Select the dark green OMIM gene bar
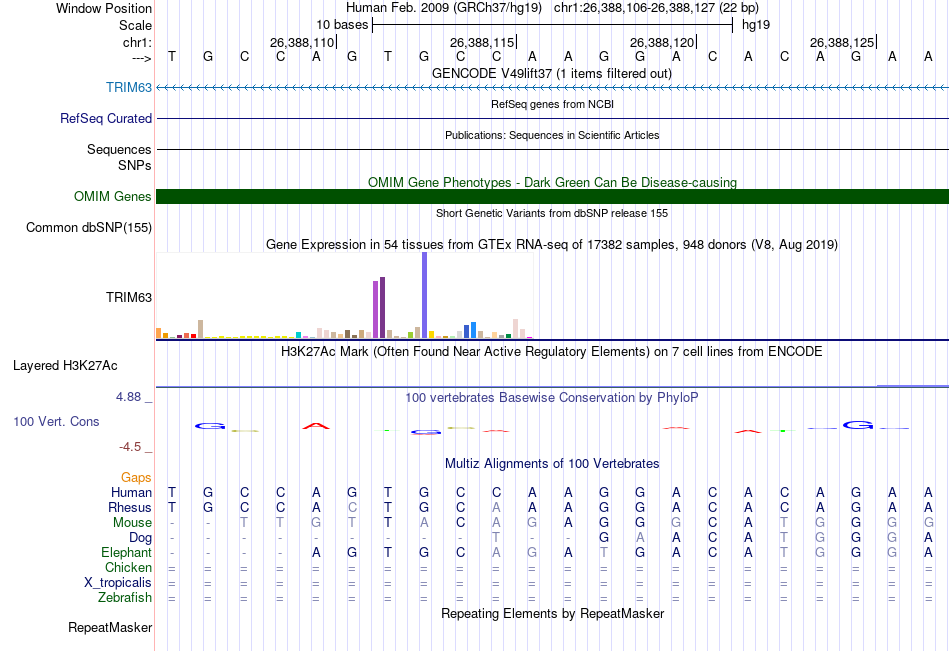The height and width of the screenshot is (651, 950). coord(552,196)
